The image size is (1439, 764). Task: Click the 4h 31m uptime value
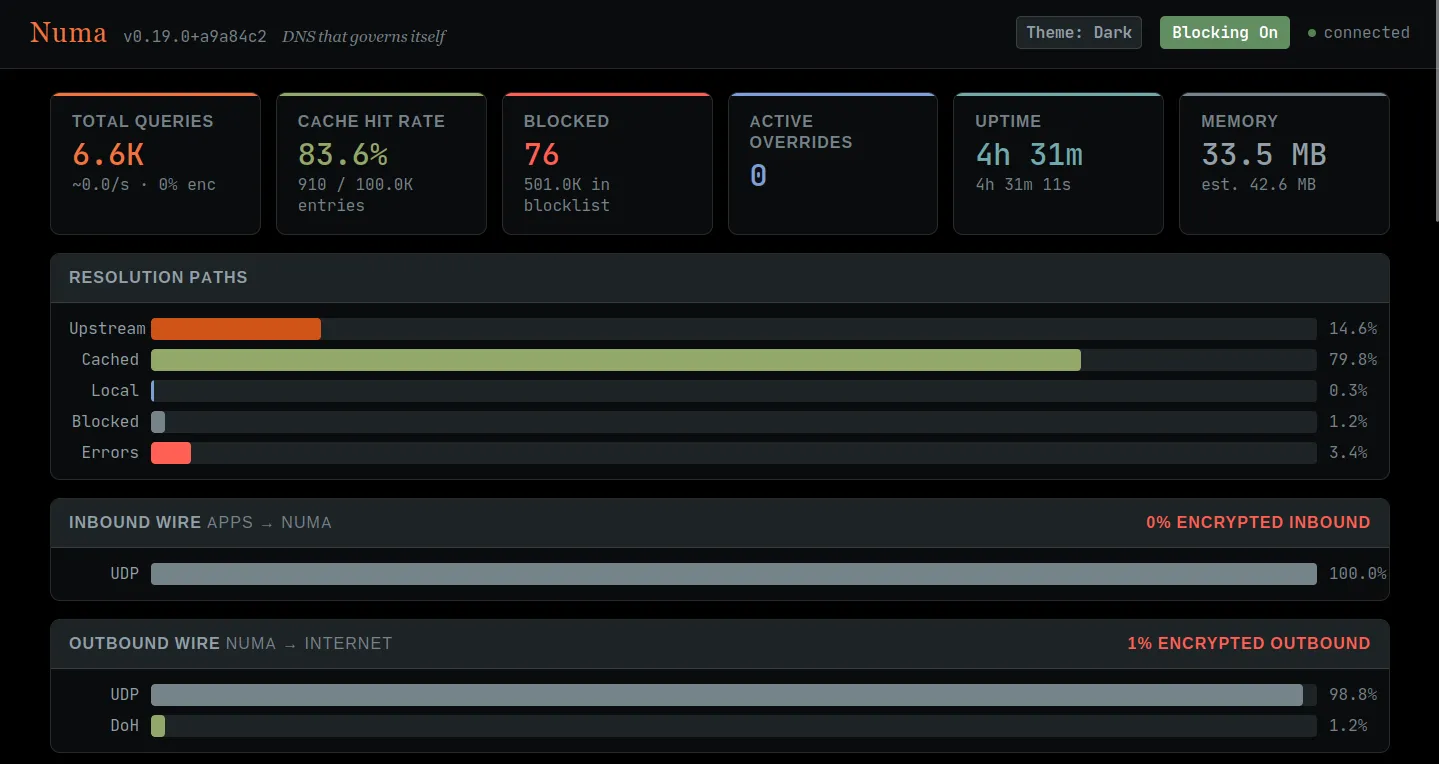(x=1029, y=155)
